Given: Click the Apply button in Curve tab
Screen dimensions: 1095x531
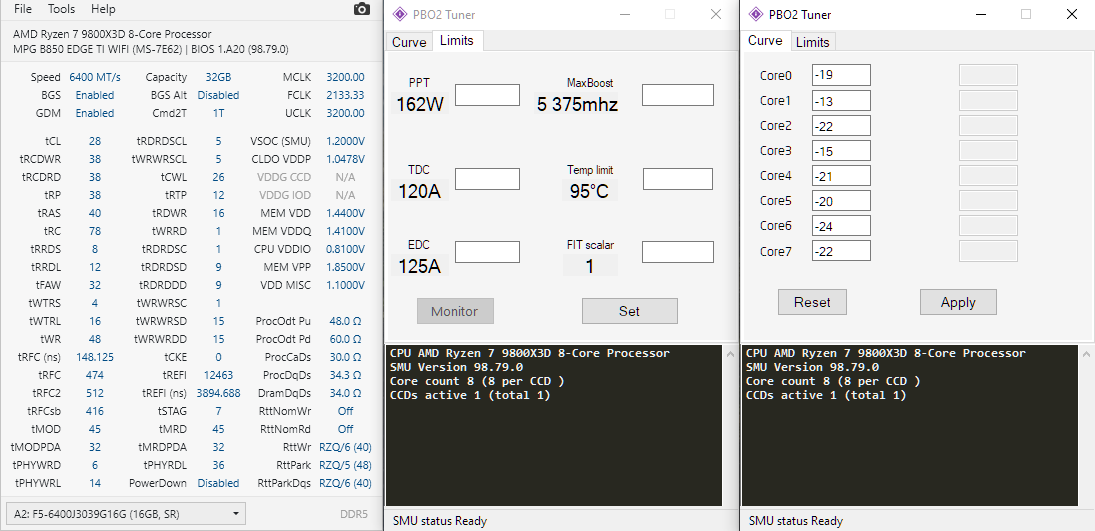Looking at the screenshot, I should (958, 303).
